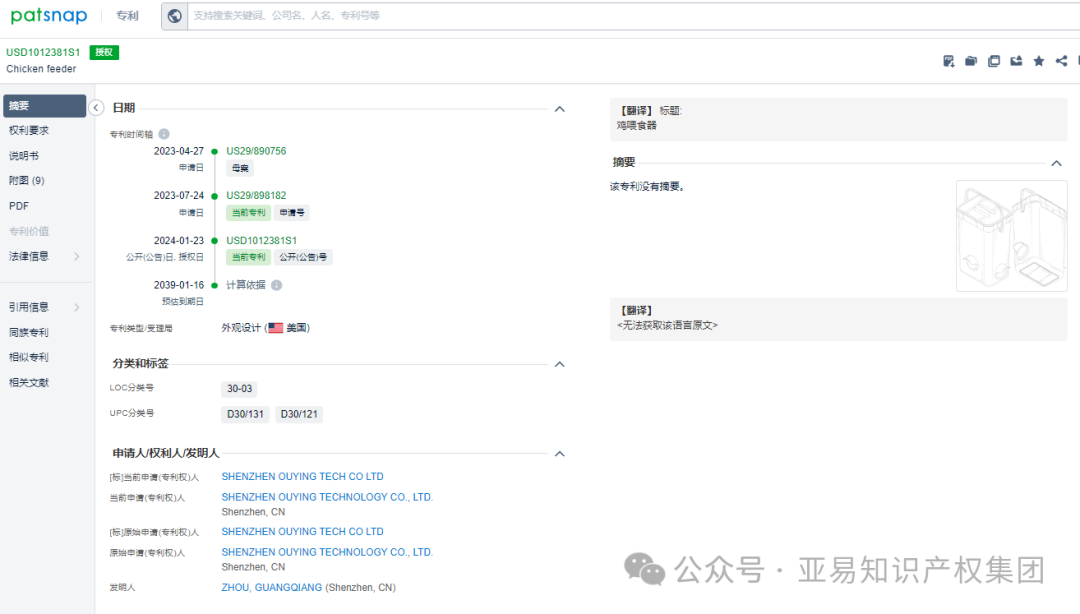Click the patsnap logo
The width and height of the screenshot is (1080, 614).
(48, 15)
